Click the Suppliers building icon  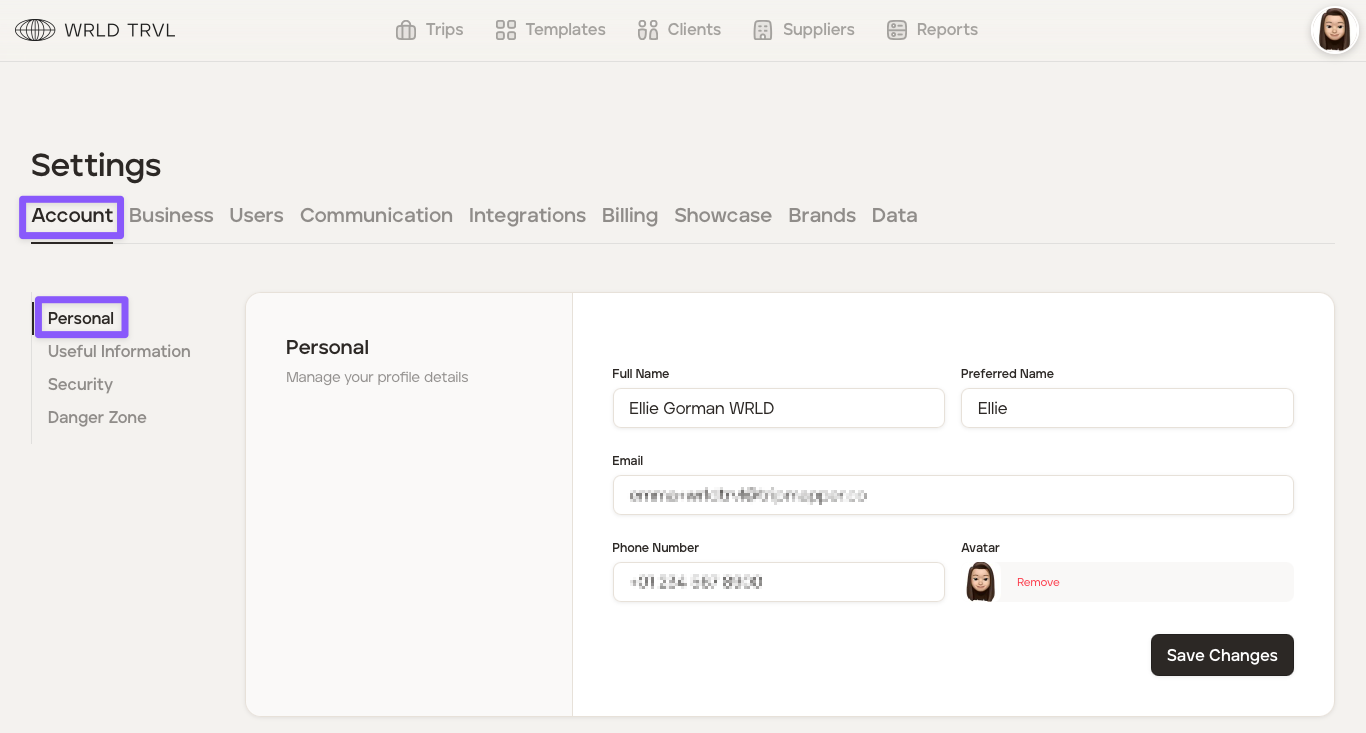point(763,30)
